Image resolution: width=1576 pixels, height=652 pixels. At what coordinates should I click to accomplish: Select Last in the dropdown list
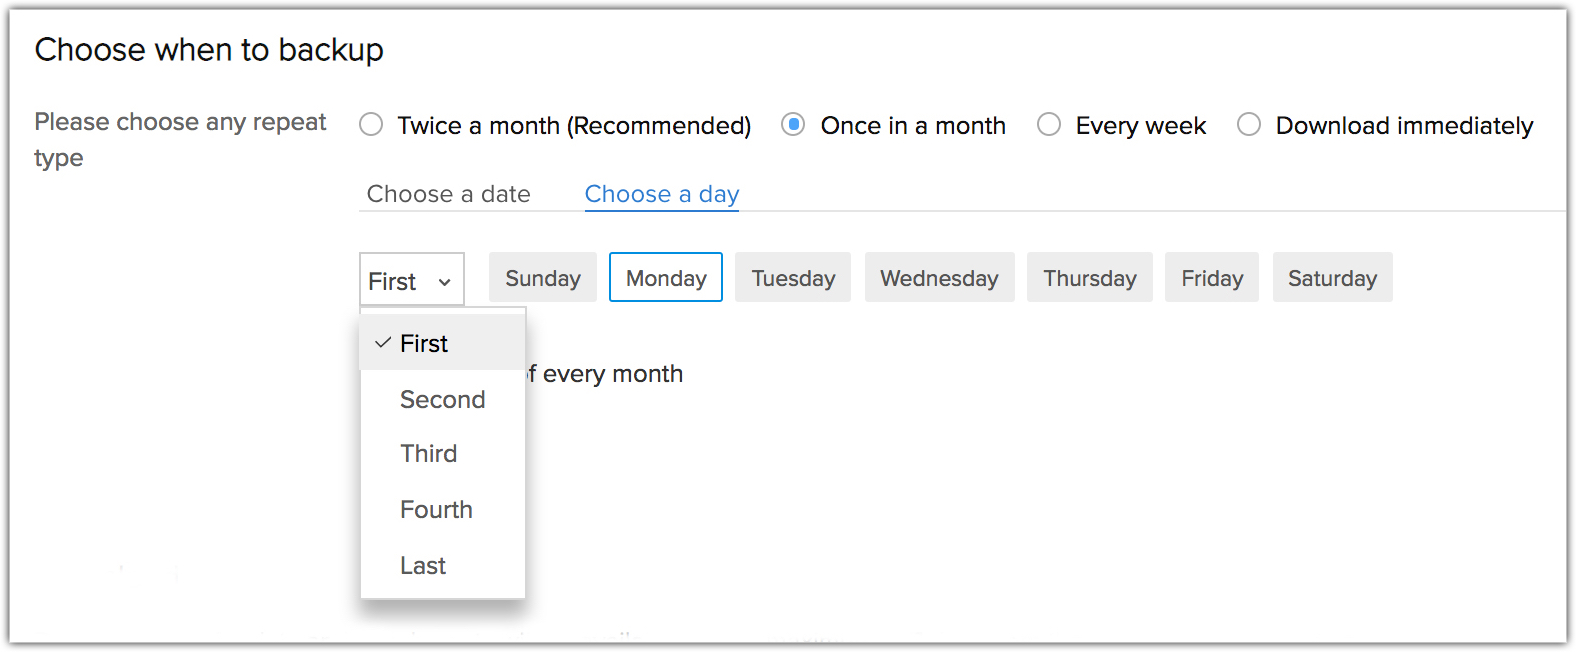click(423, 566)
